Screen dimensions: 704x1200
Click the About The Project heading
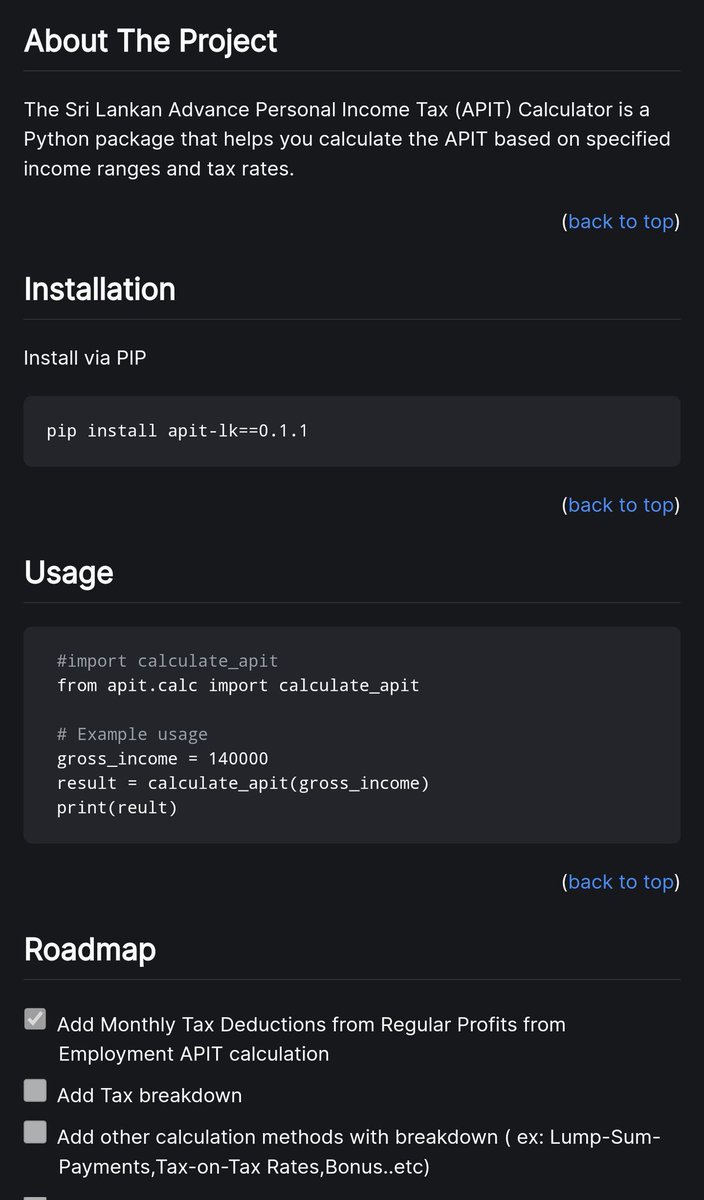(151, 41)
